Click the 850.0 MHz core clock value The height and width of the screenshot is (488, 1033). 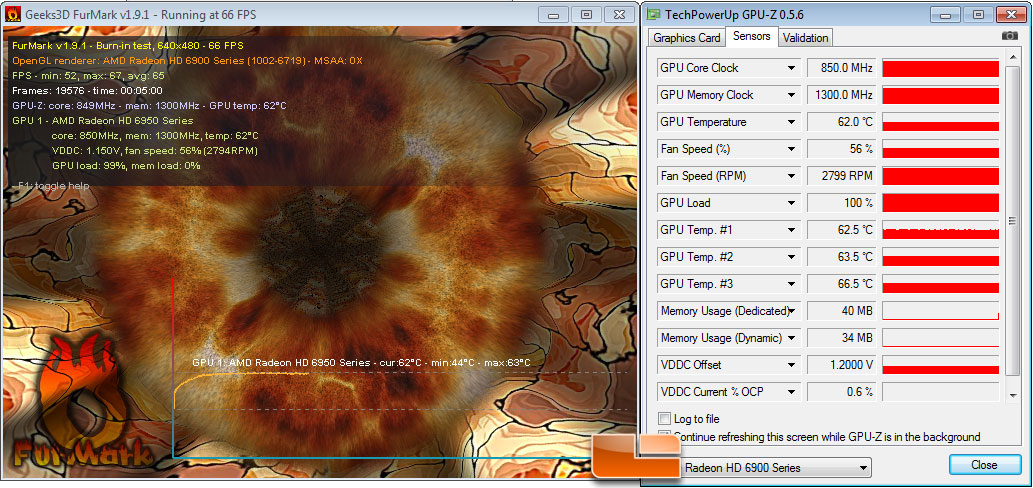click(841, 68)
